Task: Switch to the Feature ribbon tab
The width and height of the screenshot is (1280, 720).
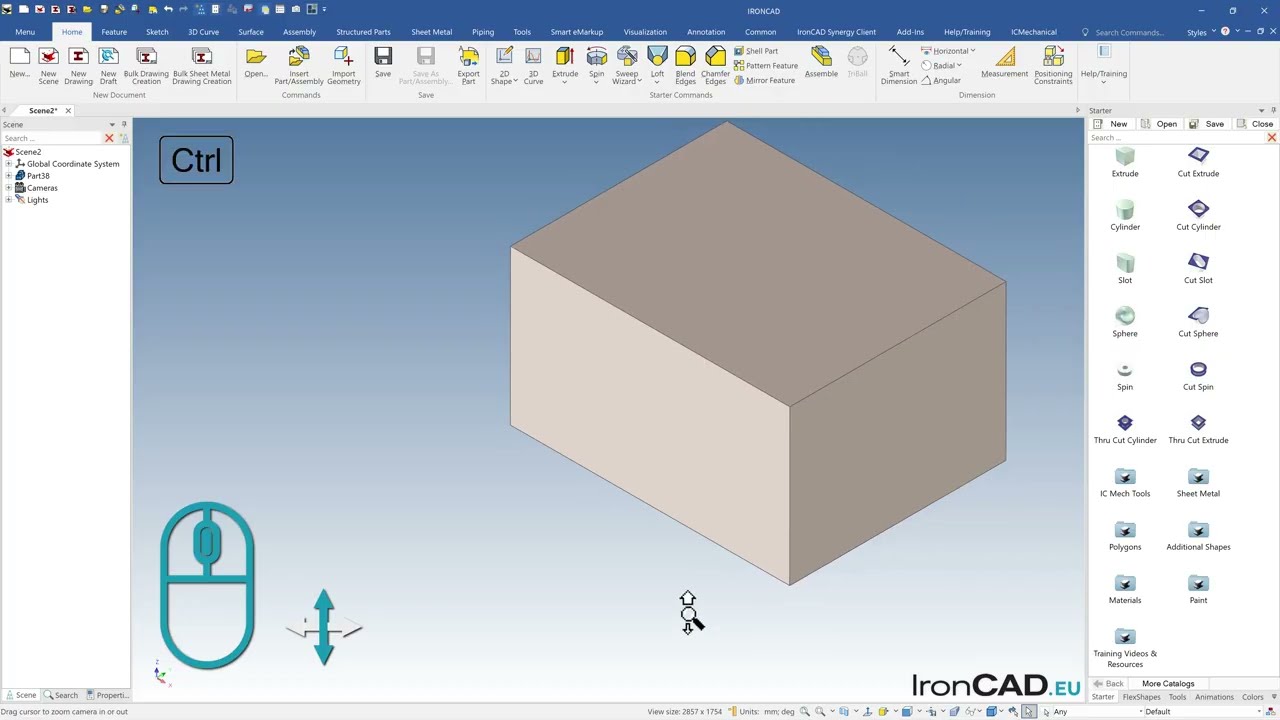Action: [114, 32]
